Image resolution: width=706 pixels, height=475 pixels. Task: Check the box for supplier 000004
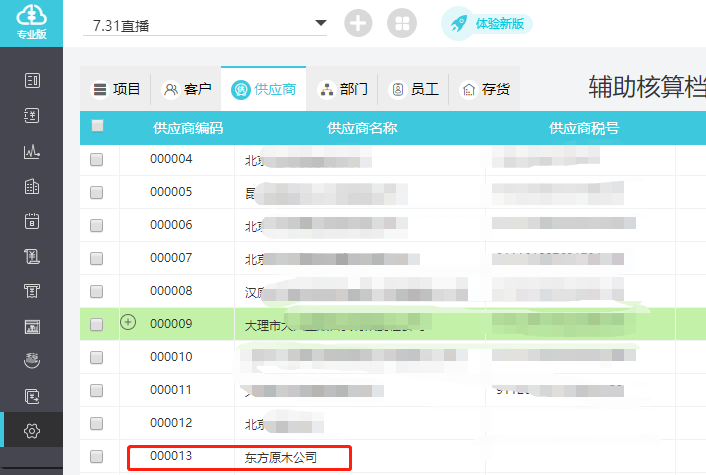(x=97, y=159)
